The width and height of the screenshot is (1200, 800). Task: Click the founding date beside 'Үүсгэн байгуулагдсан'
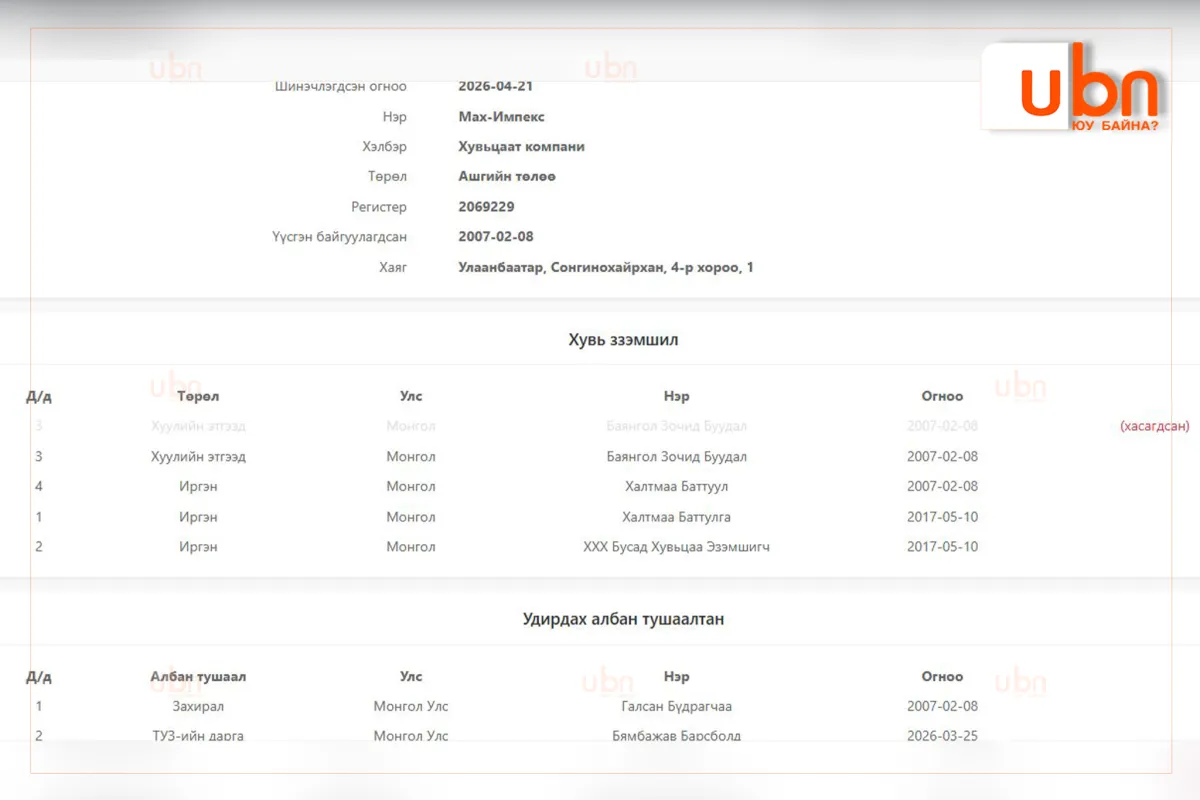(x=496, y=237)
